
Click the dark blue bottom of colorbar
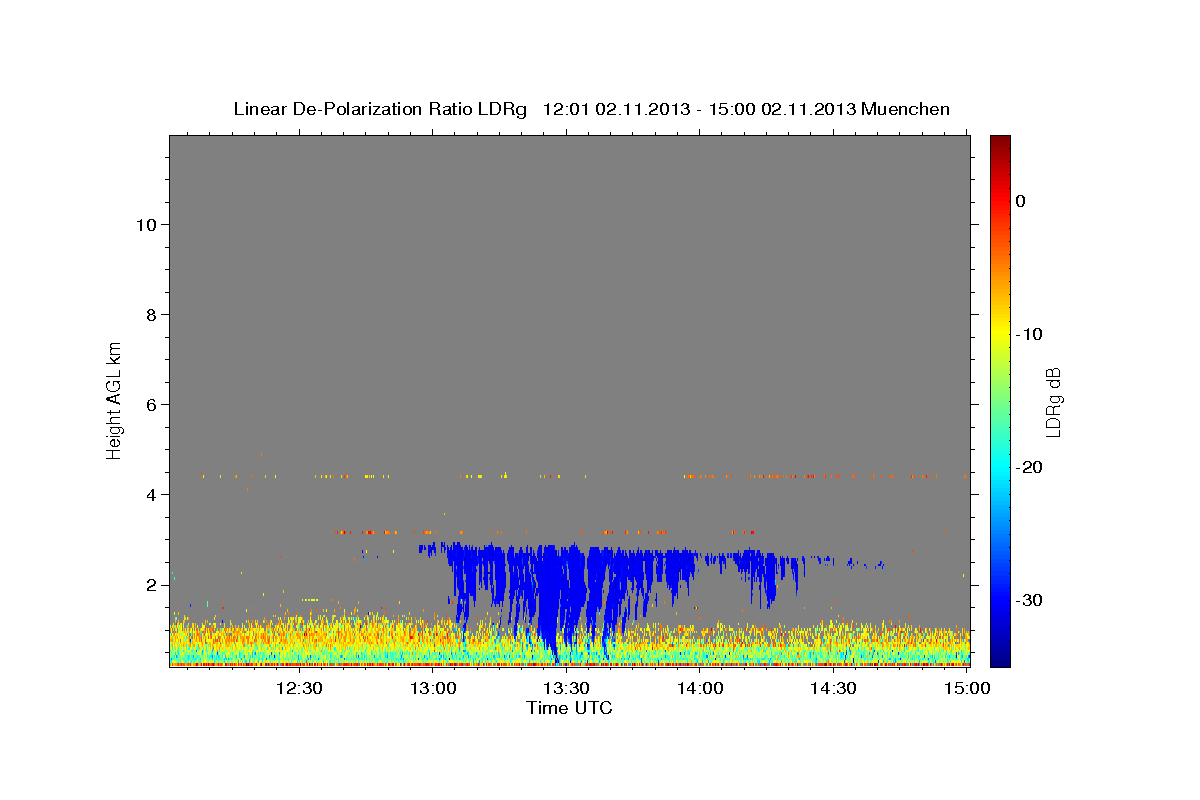1000,655
